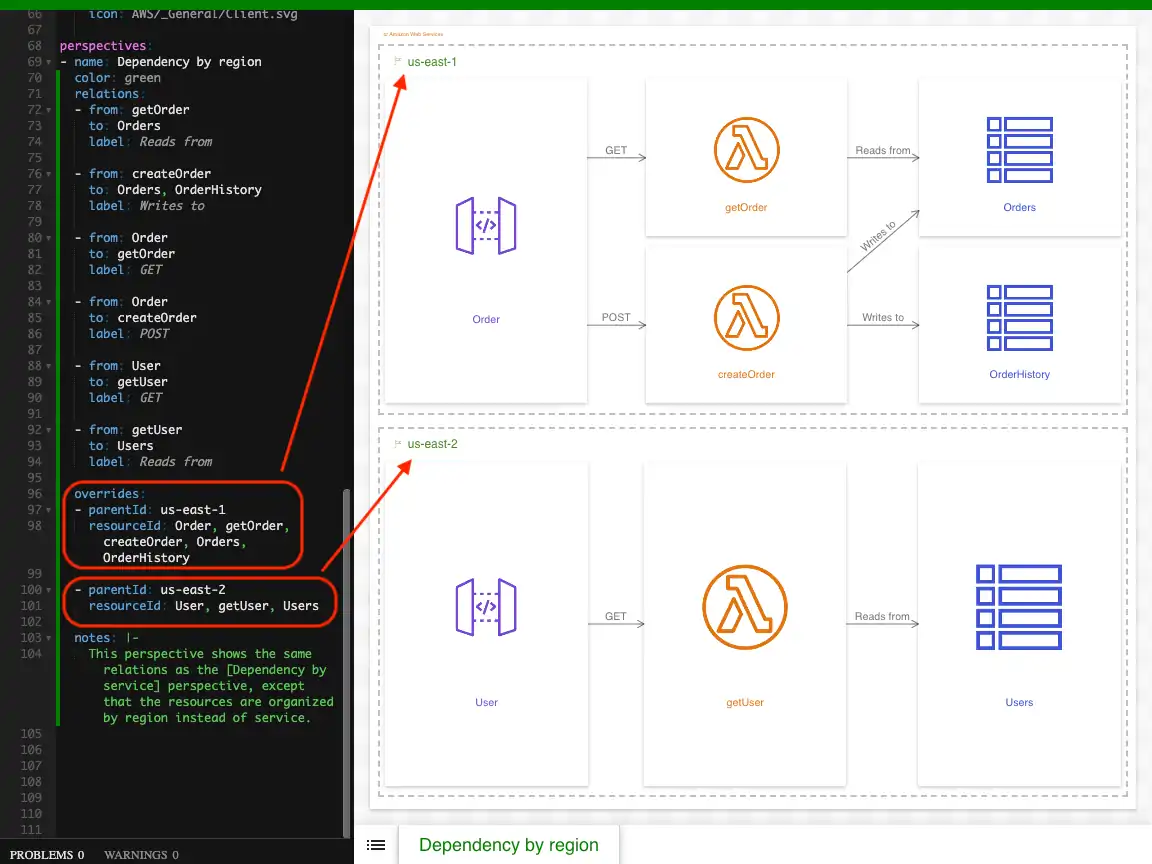Click the Users node label
This screenshot has width=1152, height=864.
1019,702
